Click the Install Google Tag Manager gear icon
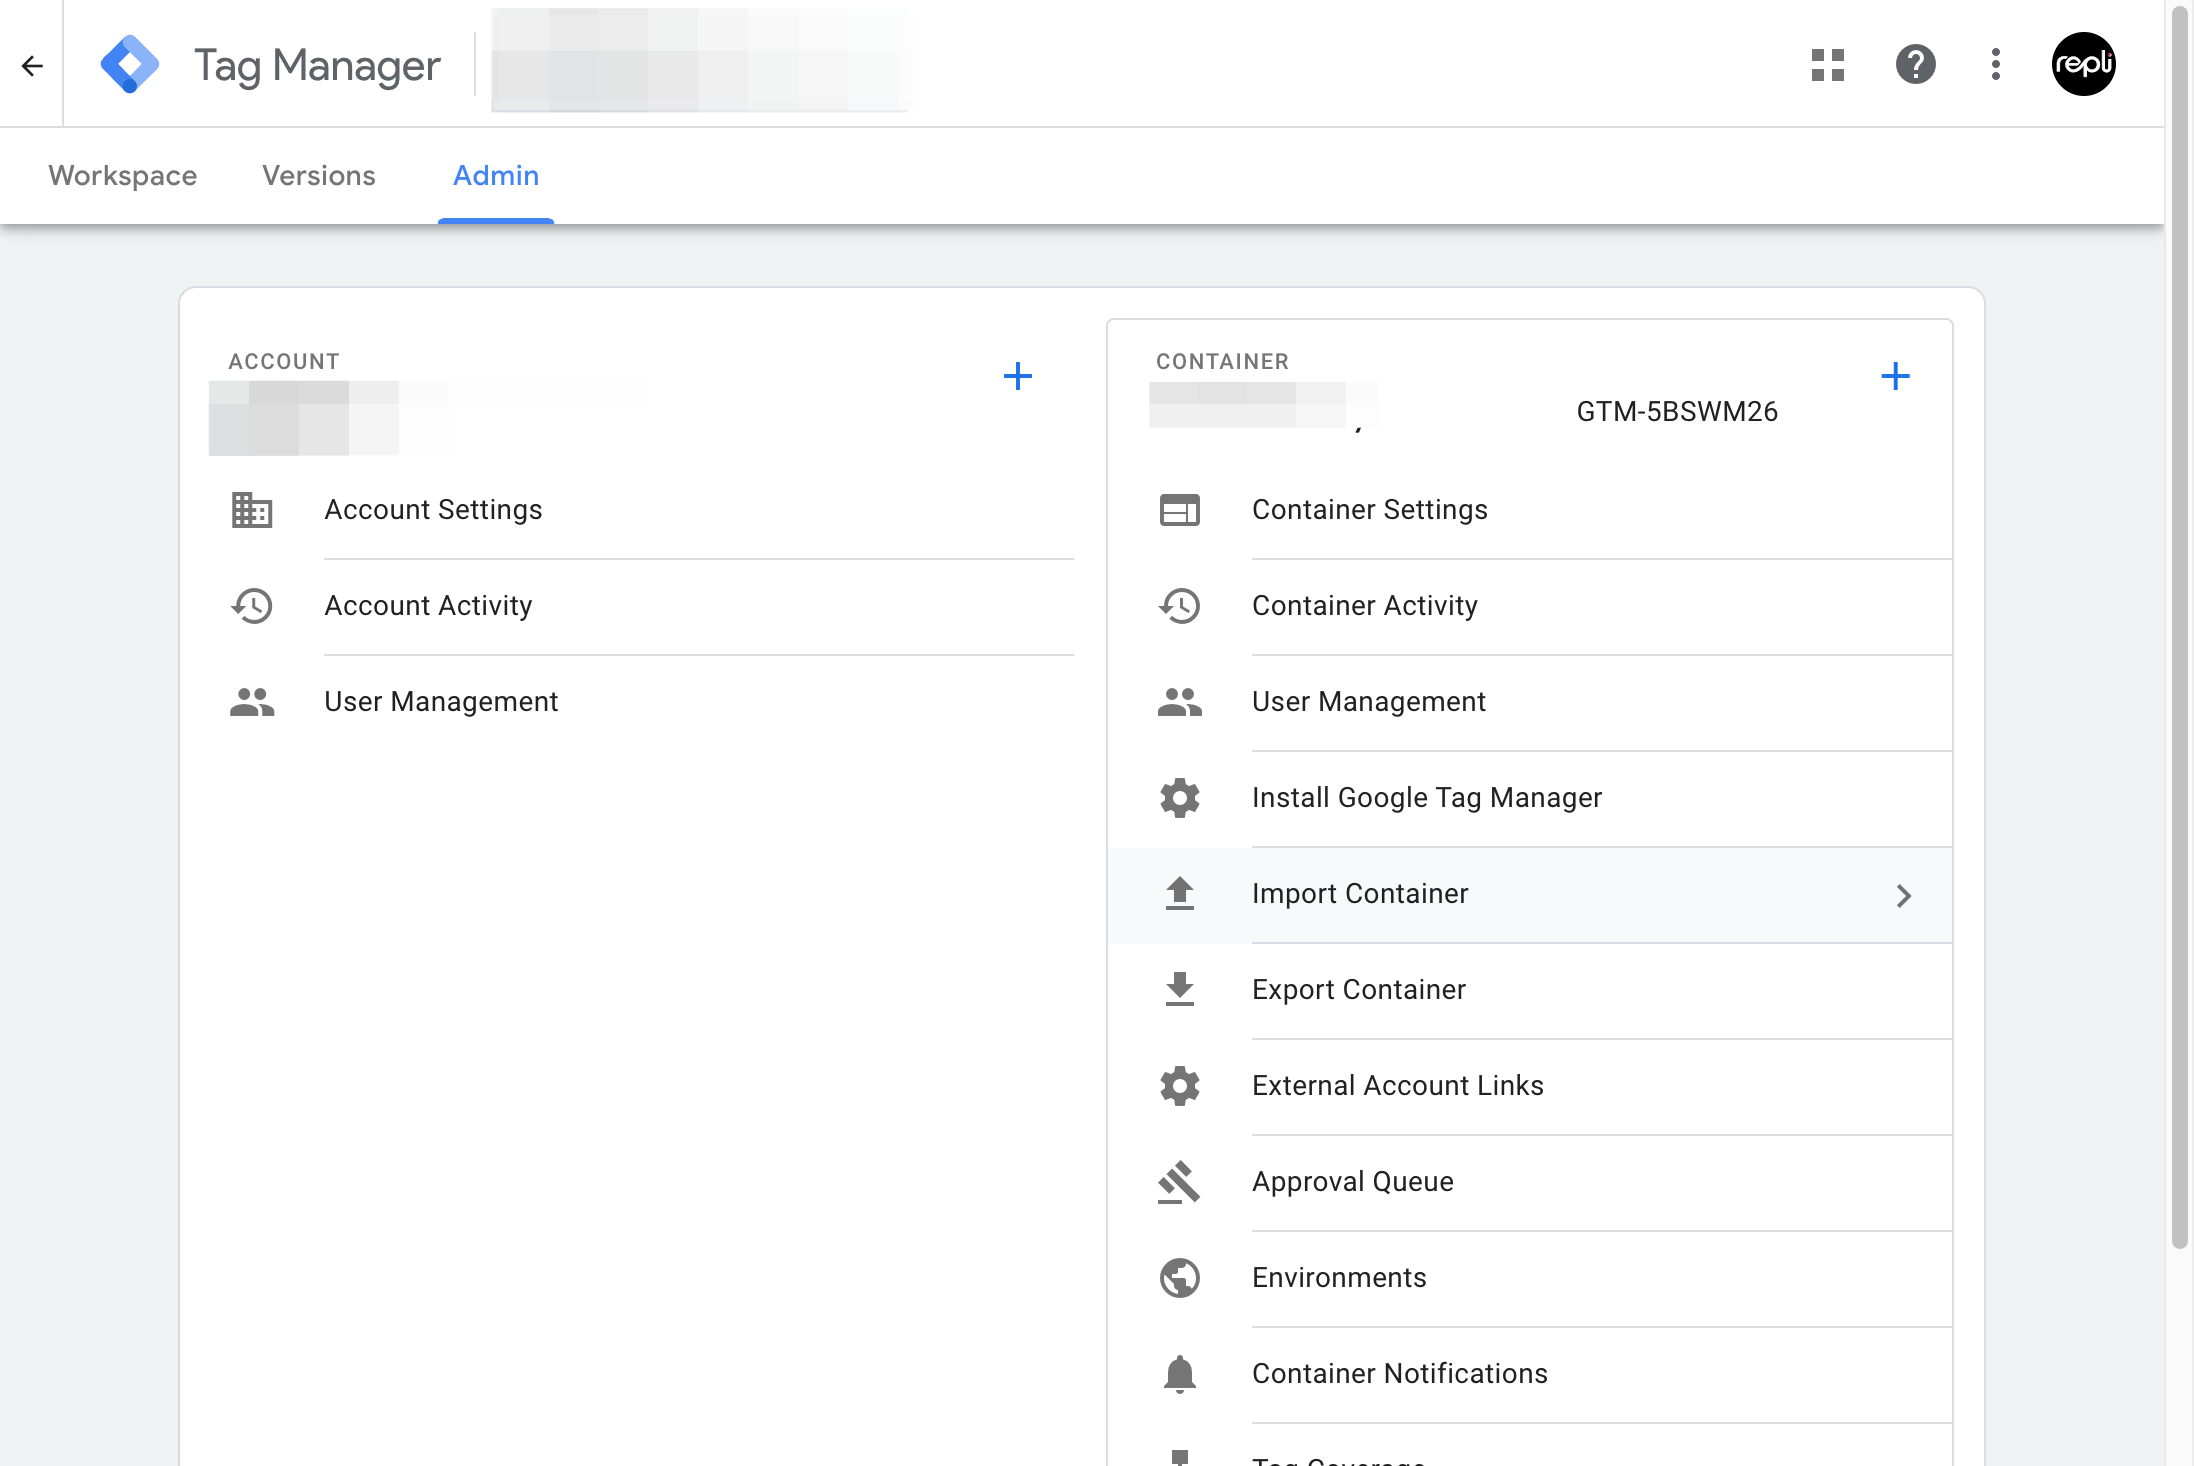The image size is (2194, 1466). click(1179, 798)
